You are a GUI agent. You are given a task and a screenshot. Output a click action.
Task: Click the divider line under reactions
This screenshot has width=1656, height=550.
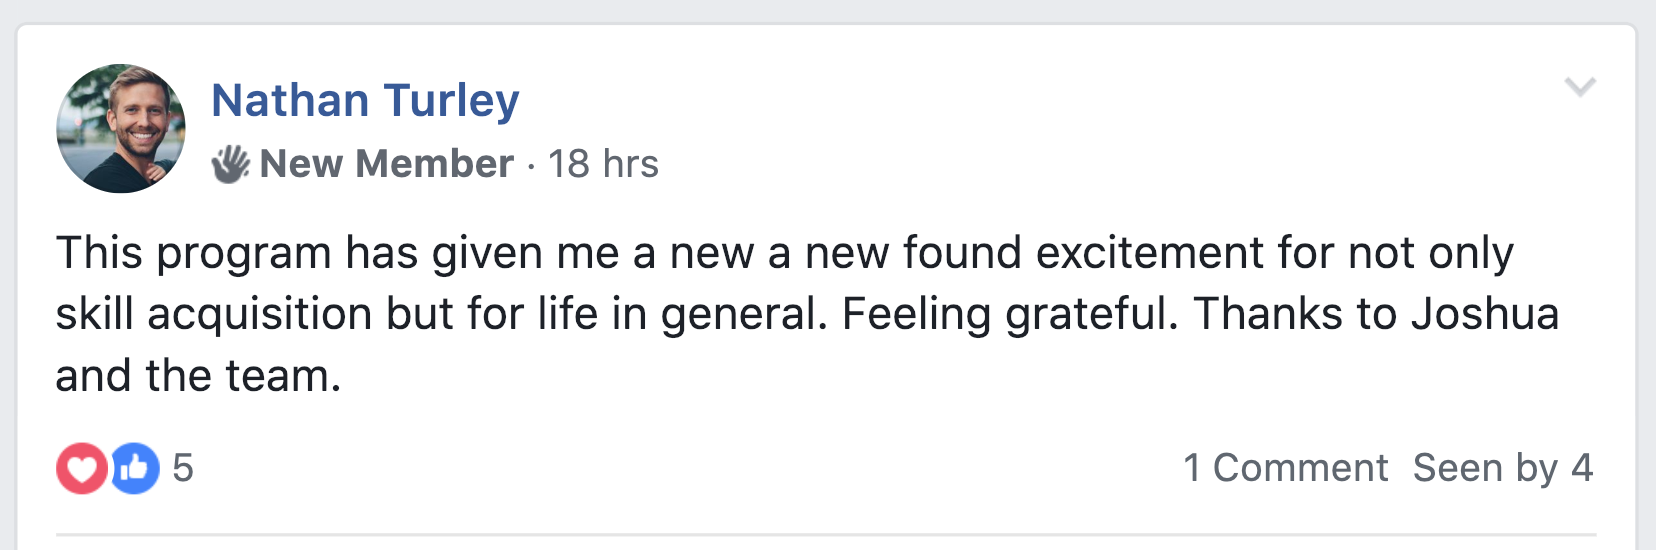pos(826,535)
